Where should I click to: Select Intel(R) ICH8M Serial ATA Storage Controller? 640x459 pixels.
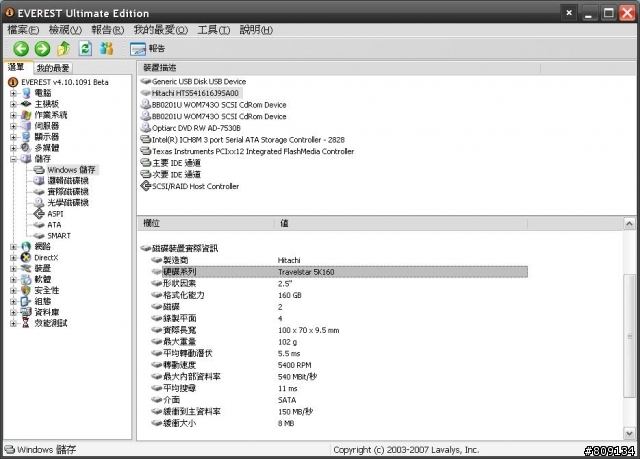(x=248, y=140)
